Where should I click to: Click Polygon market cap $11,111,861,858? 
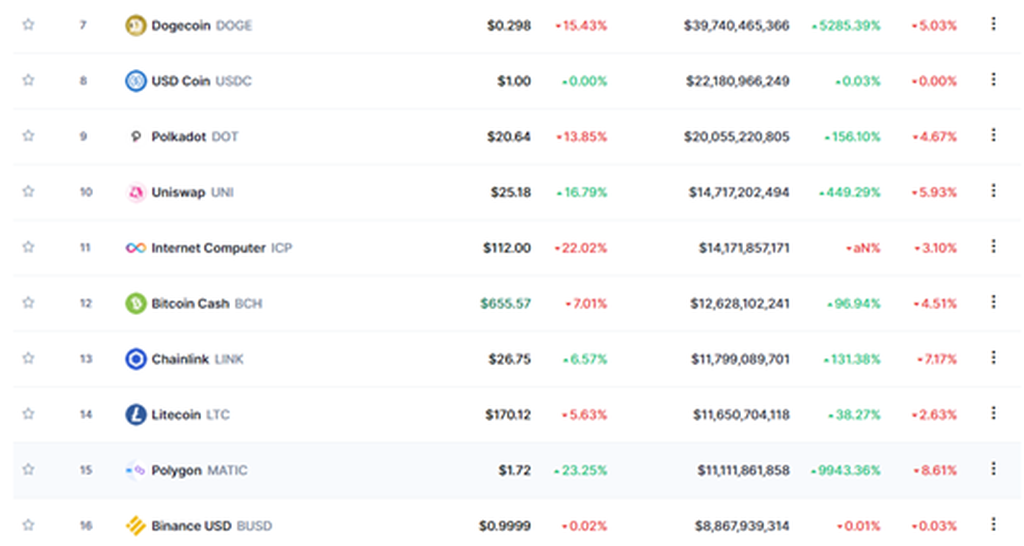(743, 470)
